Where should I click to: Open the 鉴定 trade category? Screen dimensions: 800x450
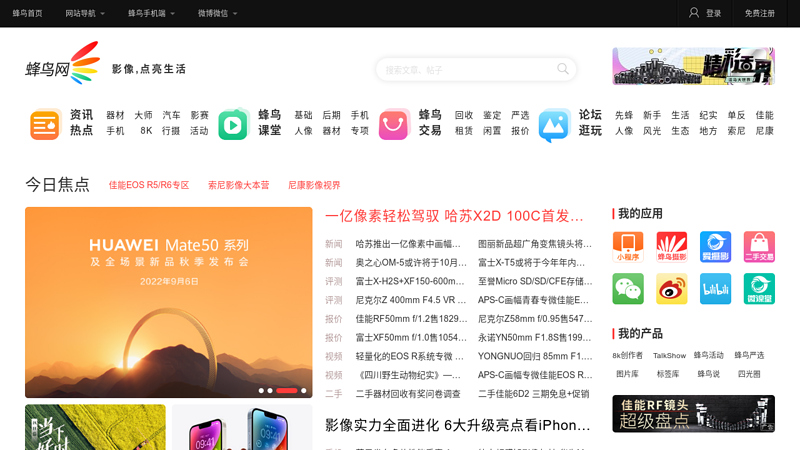pos(492,115)
